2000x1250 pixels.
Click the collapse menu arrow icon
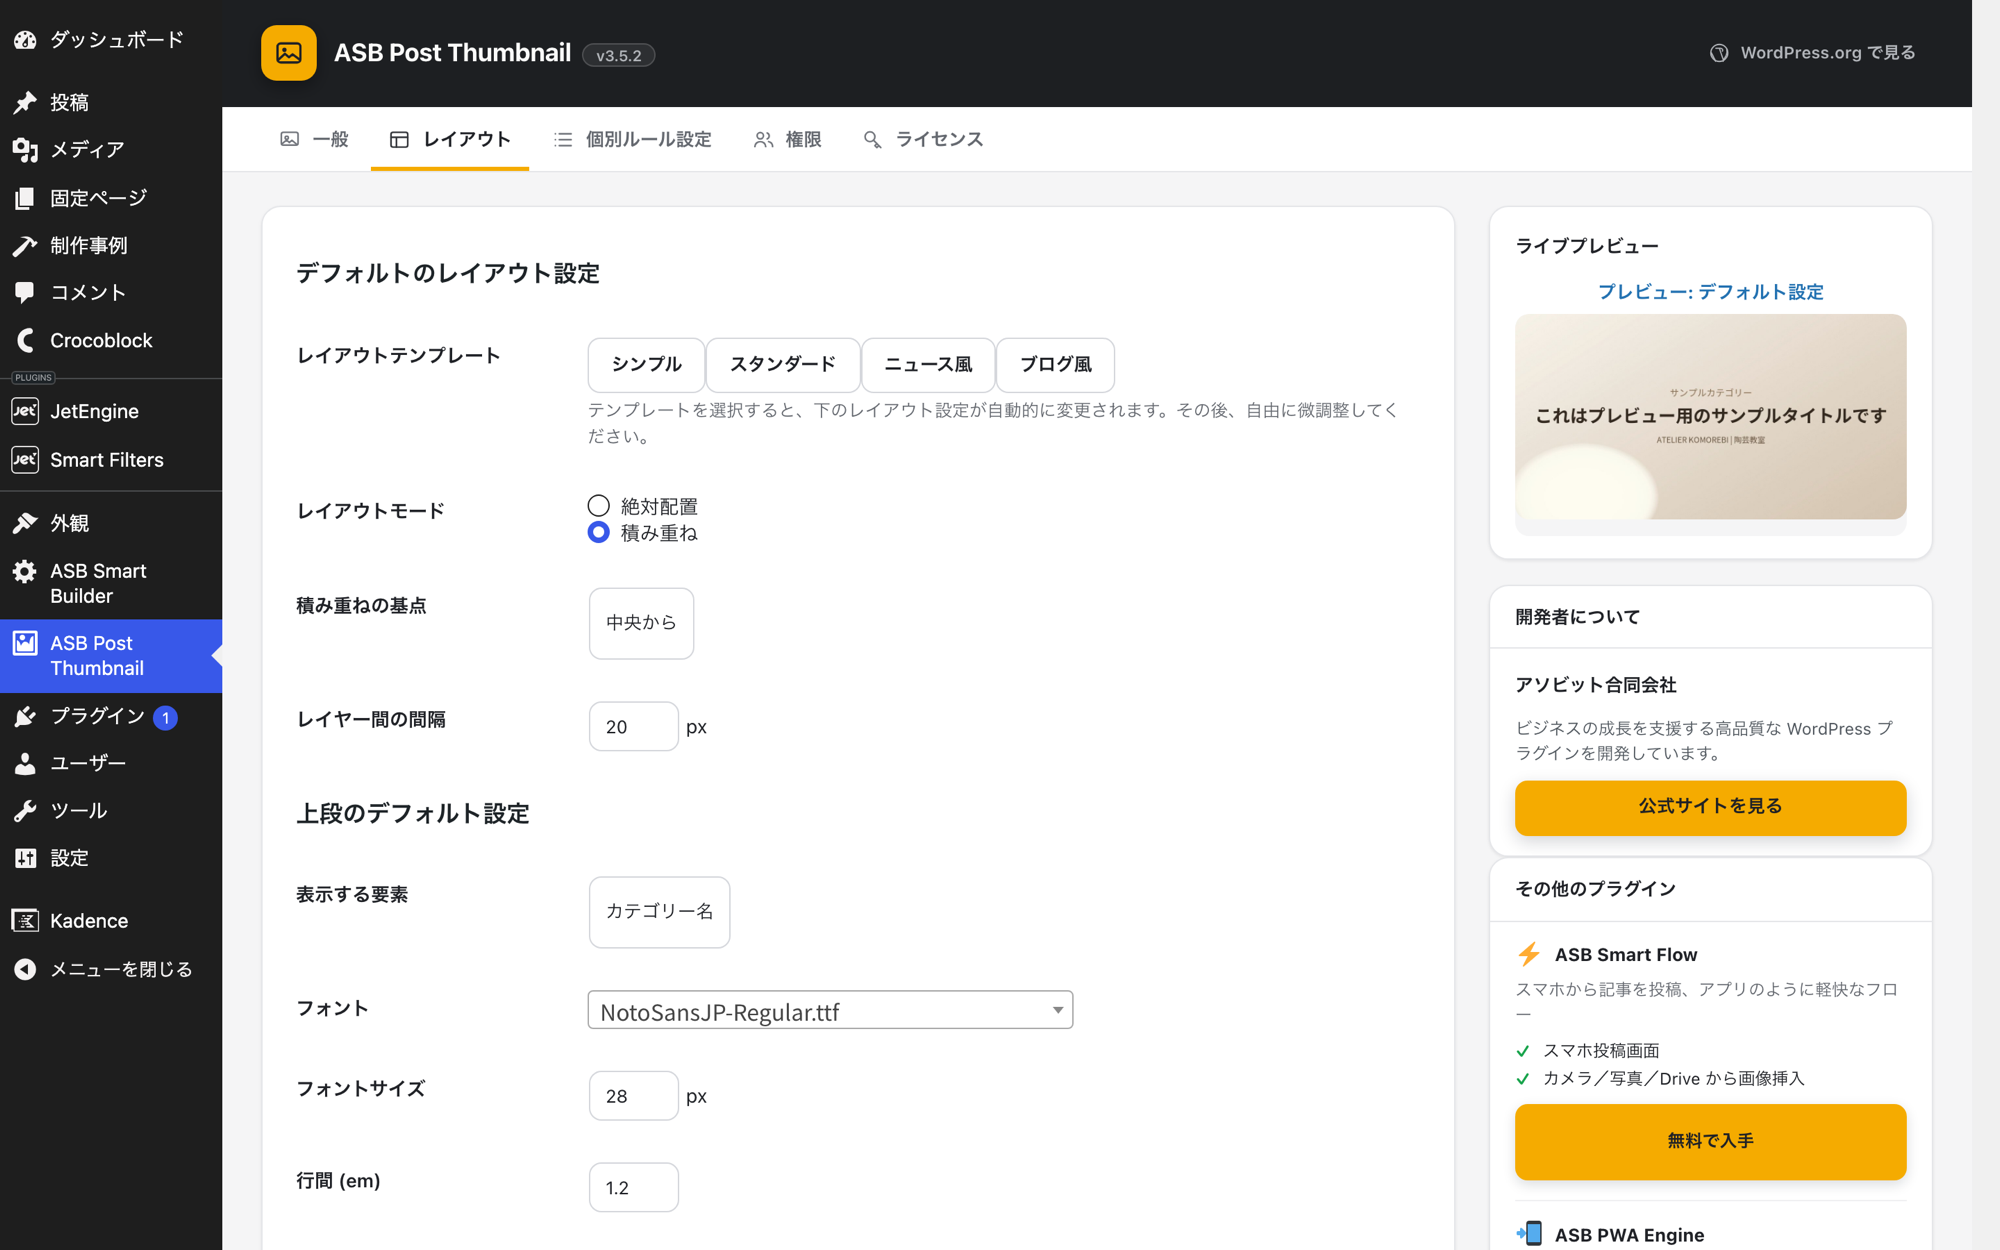point(25,969)
